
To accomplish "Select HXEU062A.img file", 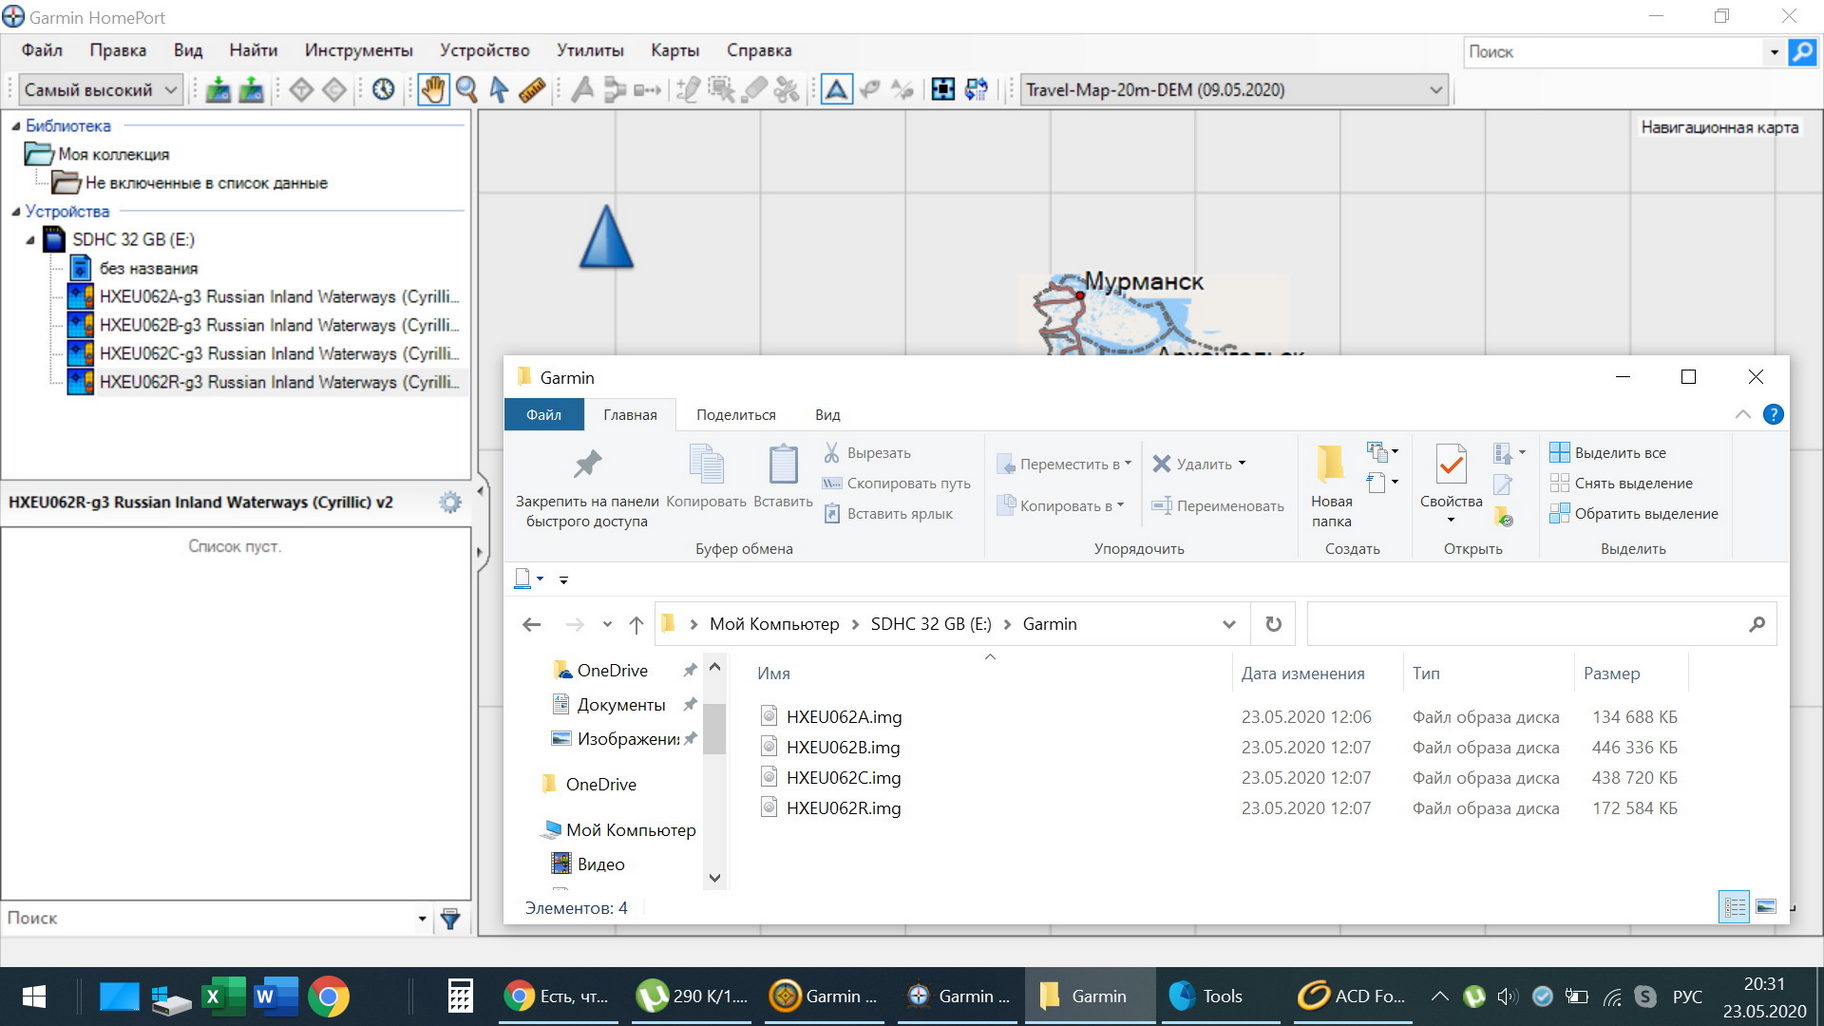I will (x=844, y=717).
